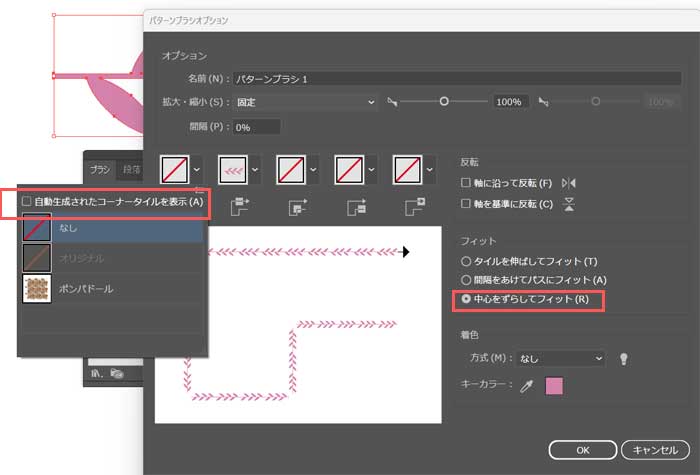The width and height of the screenshot is (700, 475).
Task: Expand the inner corner tile dropdown arrow
Action: (313, 170)
